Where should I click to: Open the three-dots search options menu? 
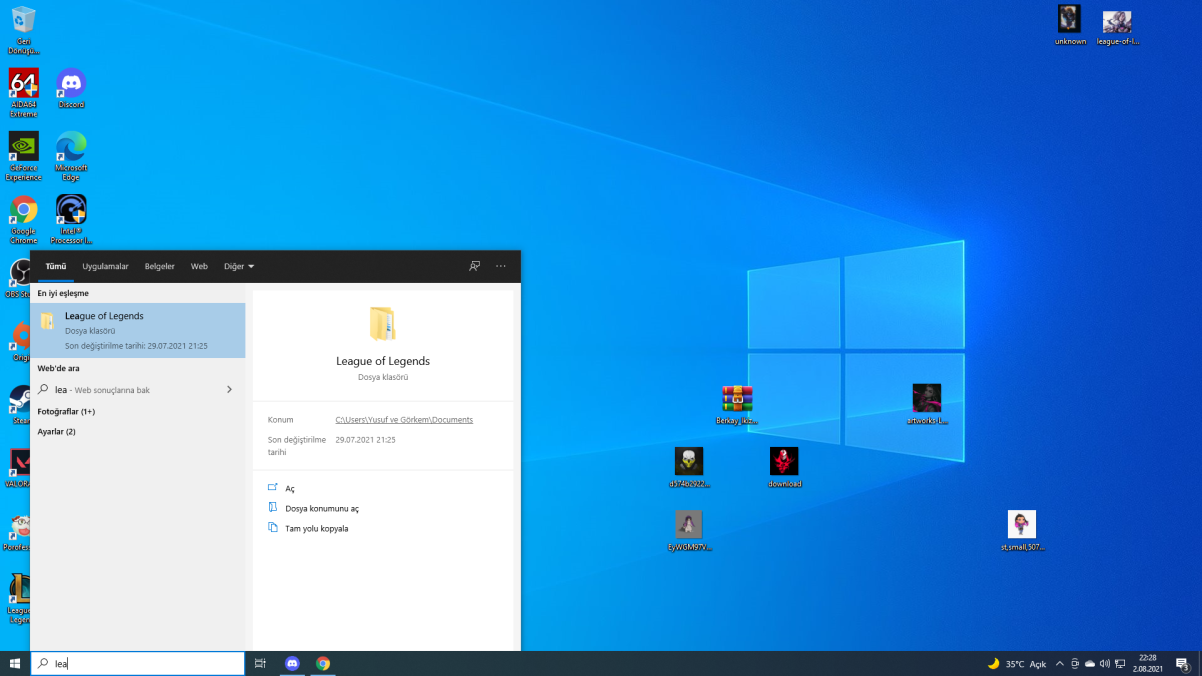(501, 266)
